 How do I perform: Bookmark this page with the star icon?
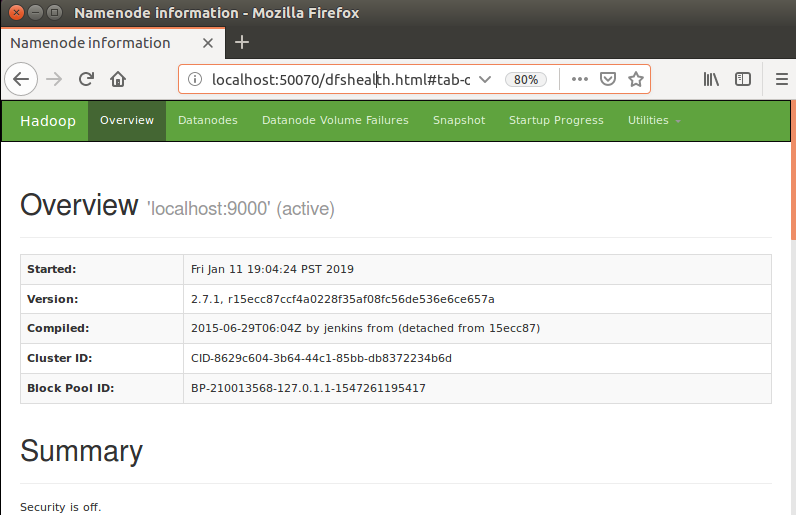(x=635, y=79)
